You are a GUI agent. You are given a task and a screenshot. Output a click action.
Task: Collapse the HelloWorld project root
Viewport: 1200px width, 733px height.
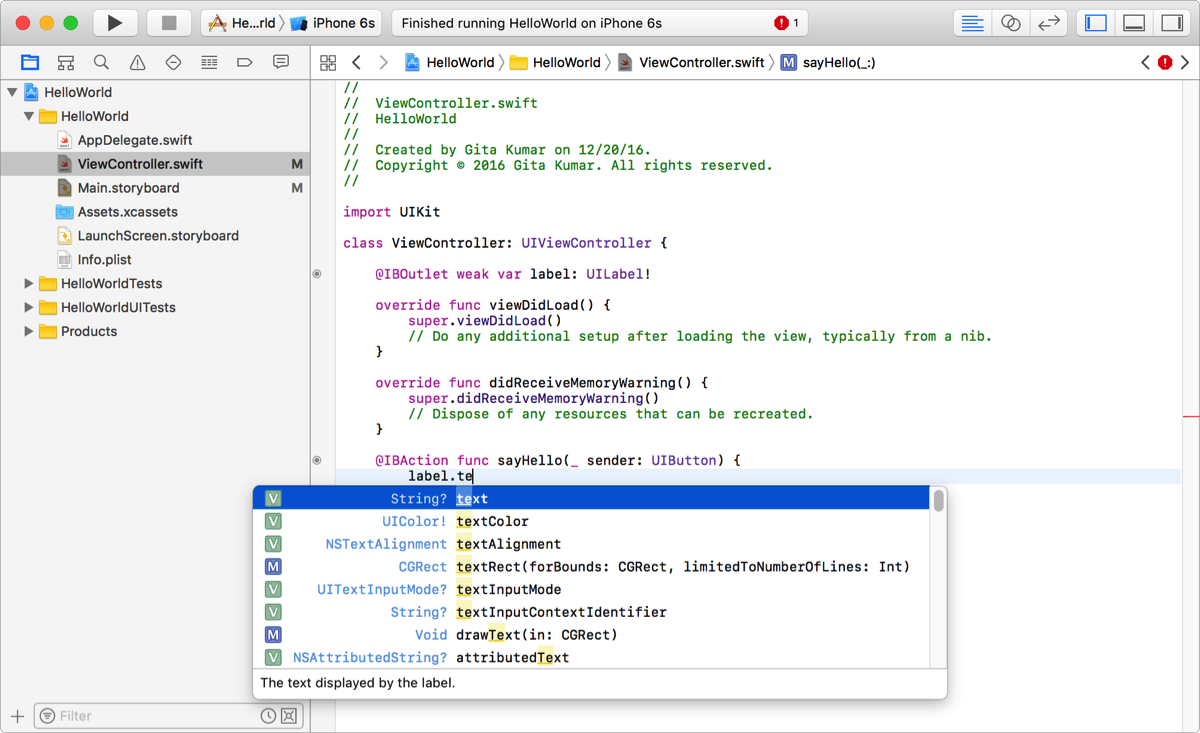point(13,92)
